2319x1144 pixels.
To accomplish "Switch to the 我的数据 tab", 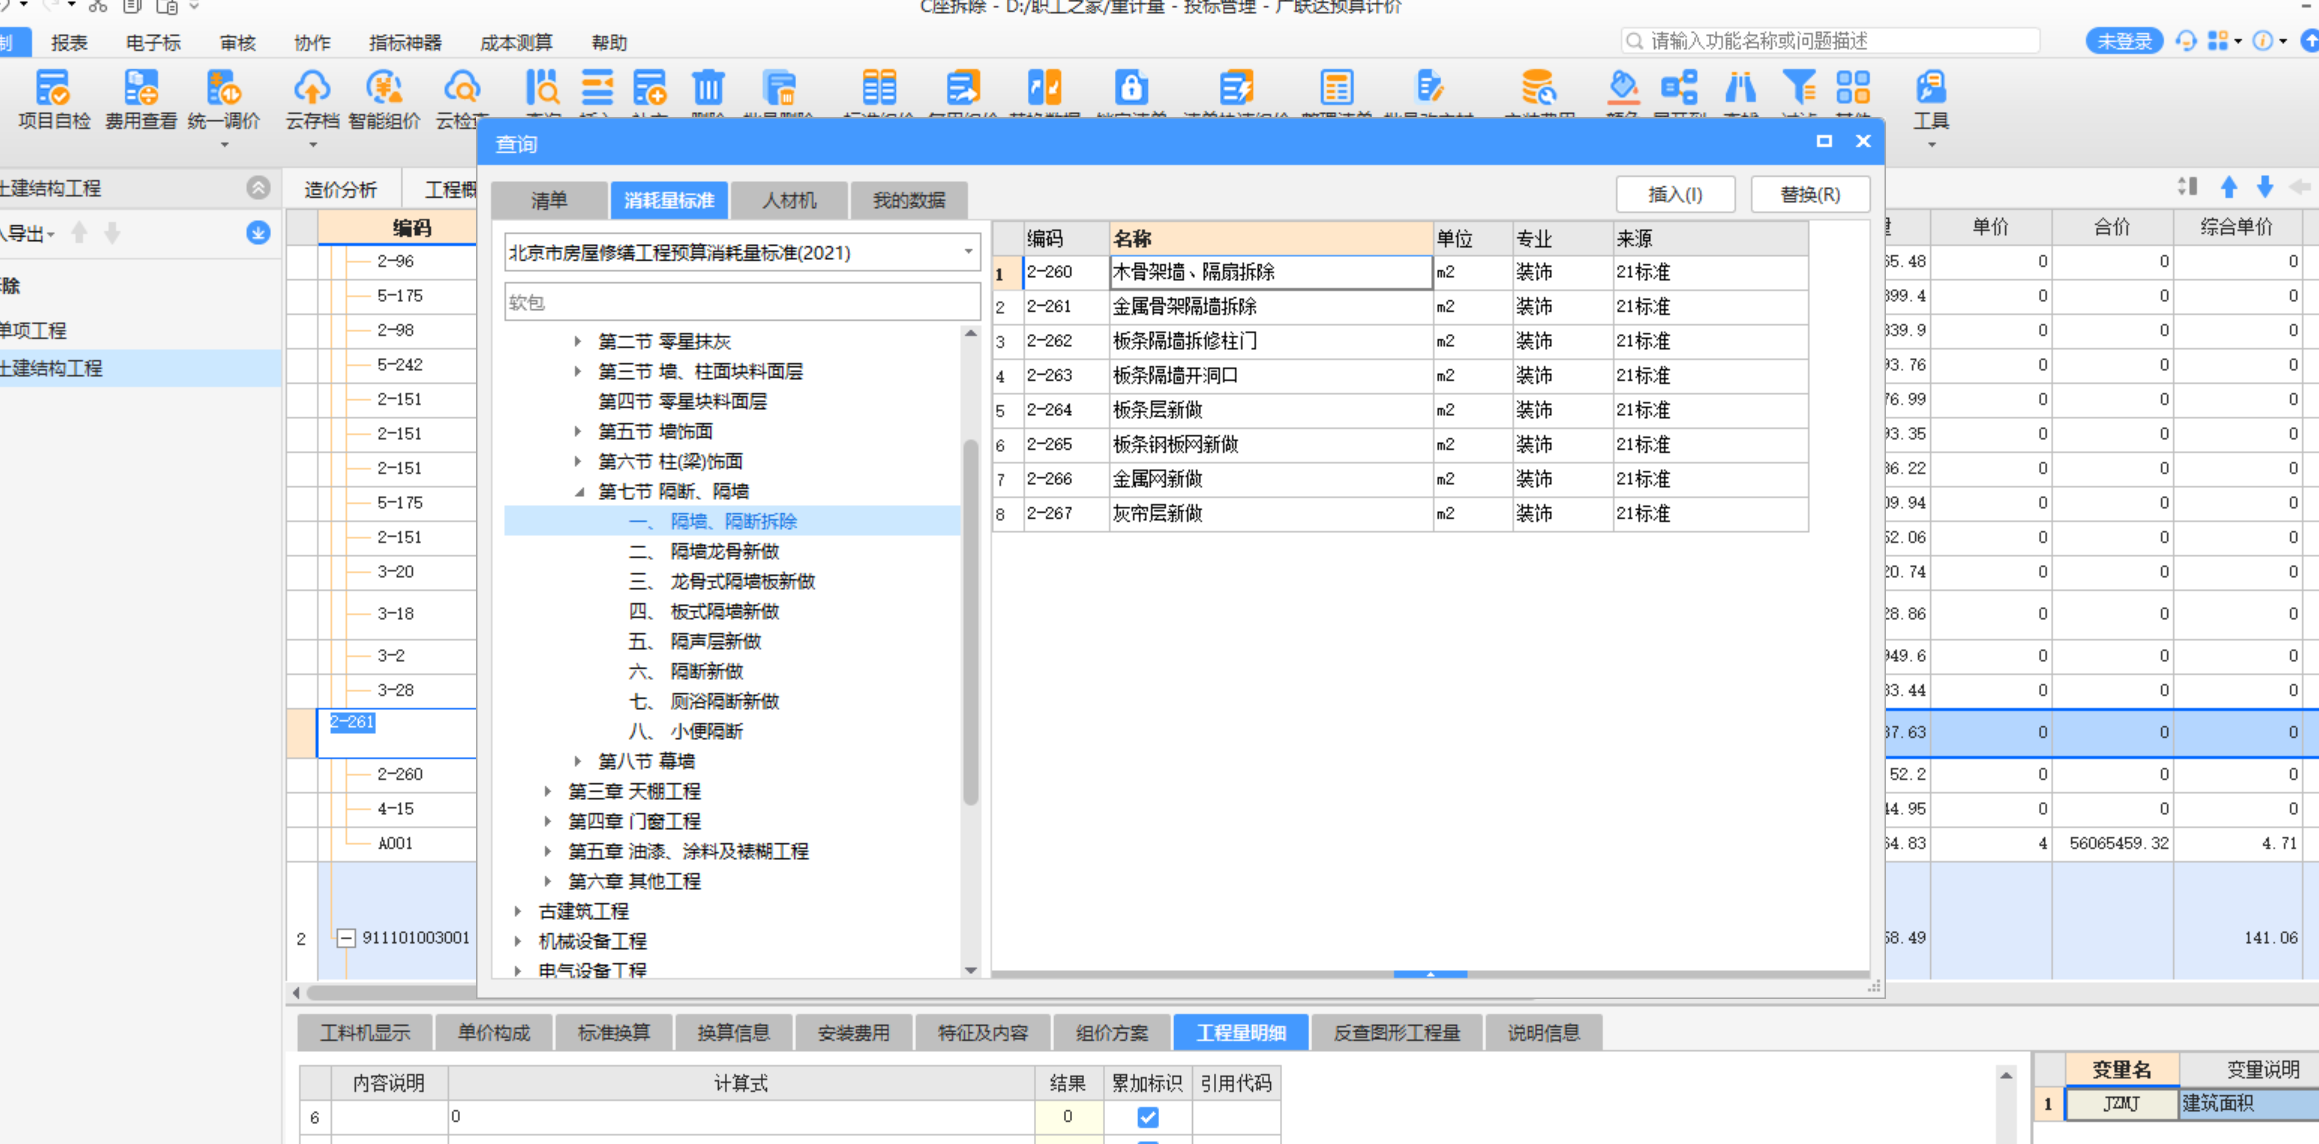I will pos(909,200).
